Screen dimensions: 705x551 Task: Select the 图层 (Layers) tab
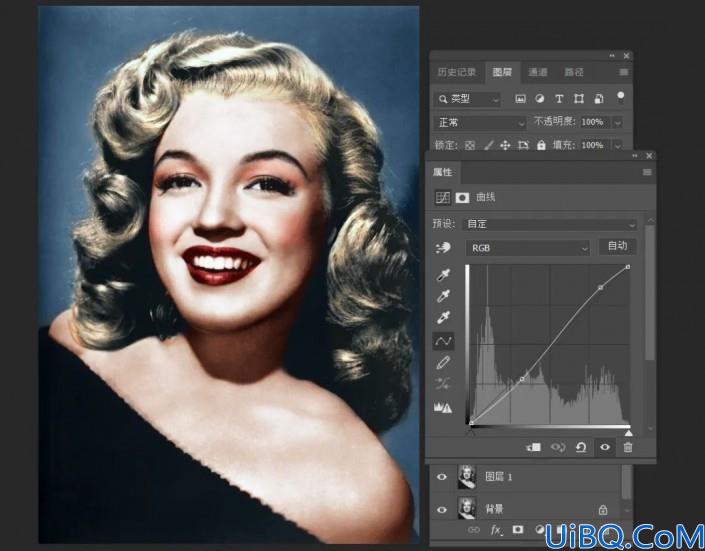pyautogui.click(x=502, y=72)
